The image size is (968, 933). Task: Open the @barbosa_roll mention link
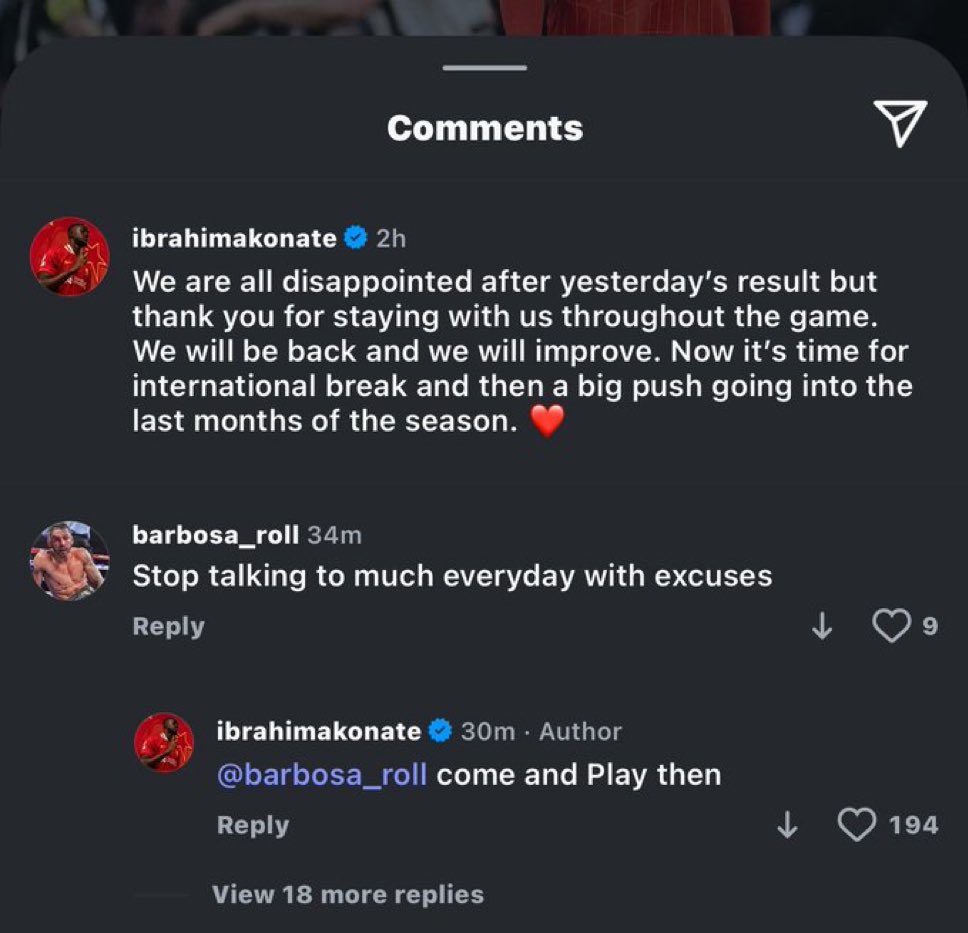322,775
